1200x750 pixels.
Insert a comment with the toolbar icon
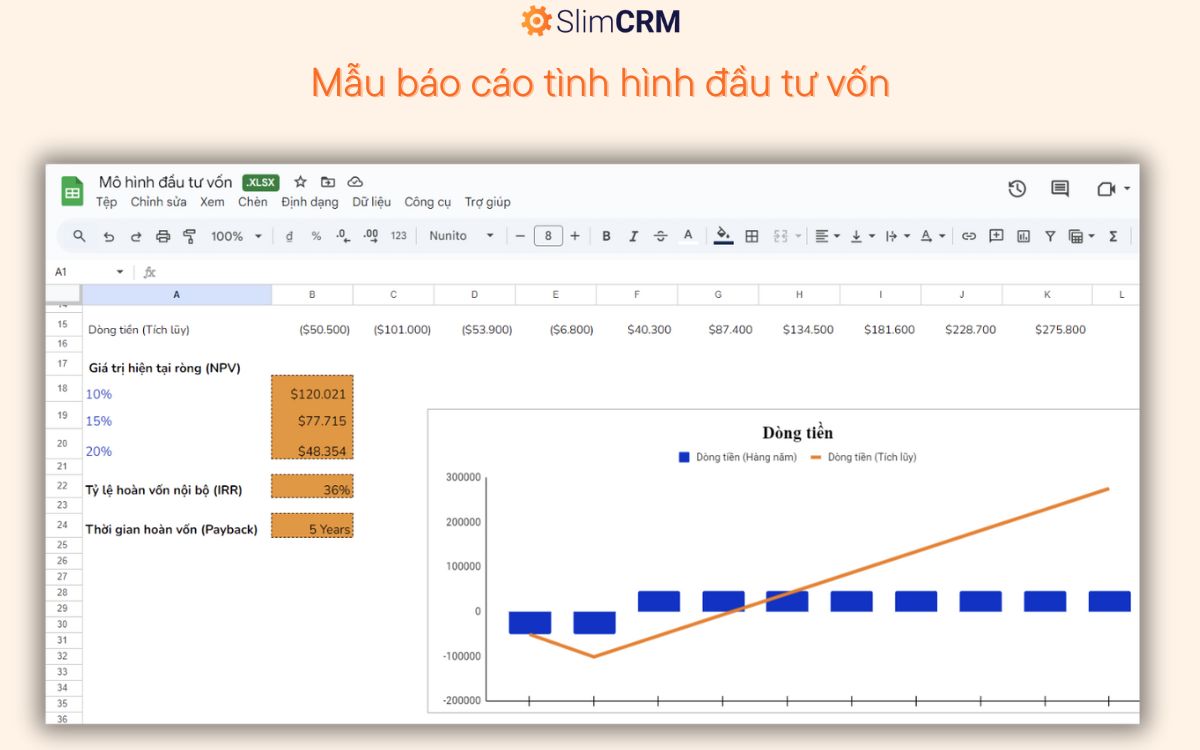coord(995,236)
